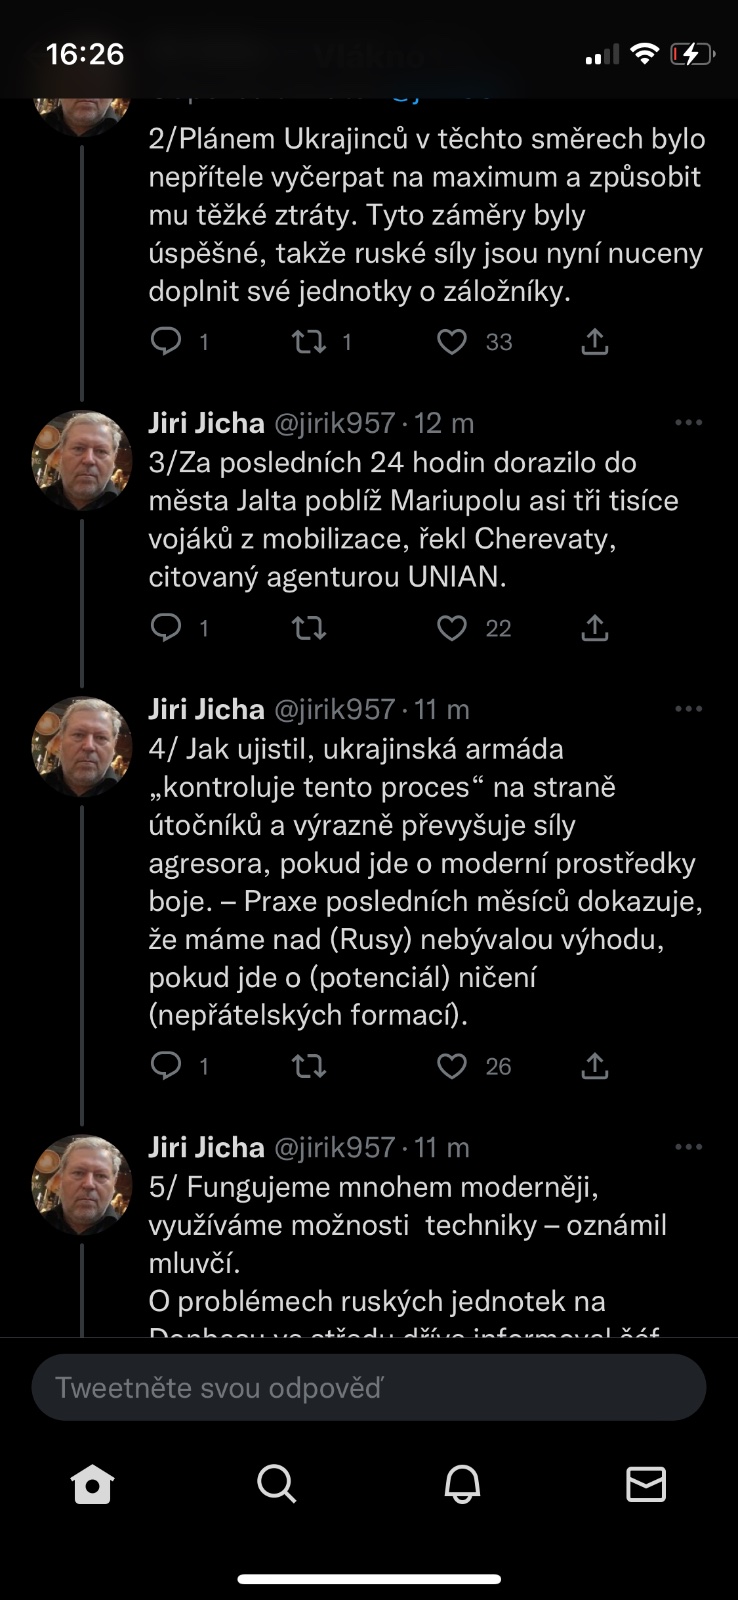Open the Notifications bell tab
The image size is (738, 1600).
(462, 1485)
